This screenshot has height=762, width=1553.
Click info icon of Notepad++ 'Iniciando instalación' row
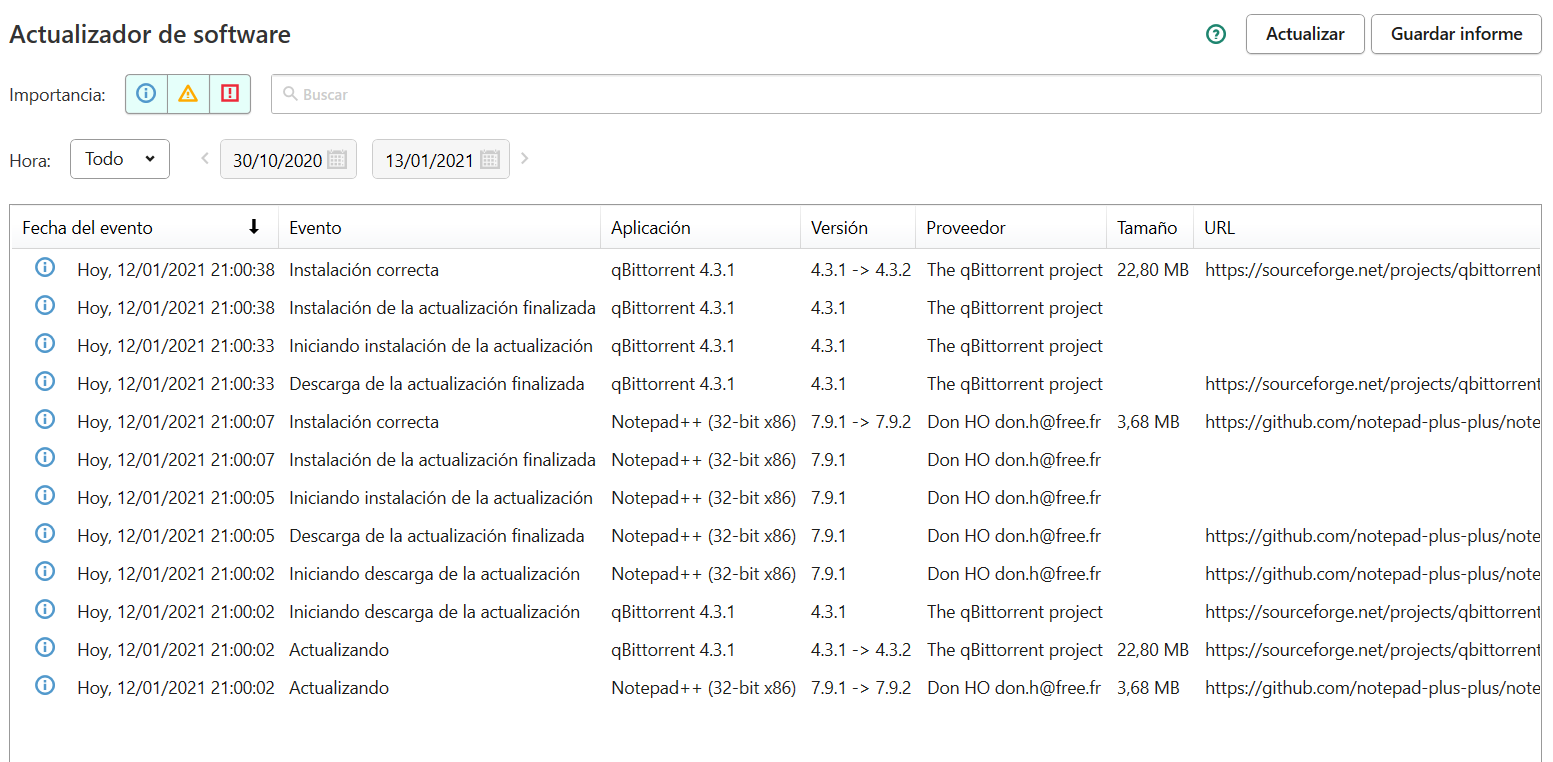pyautogui.click(x=44, y=495)
